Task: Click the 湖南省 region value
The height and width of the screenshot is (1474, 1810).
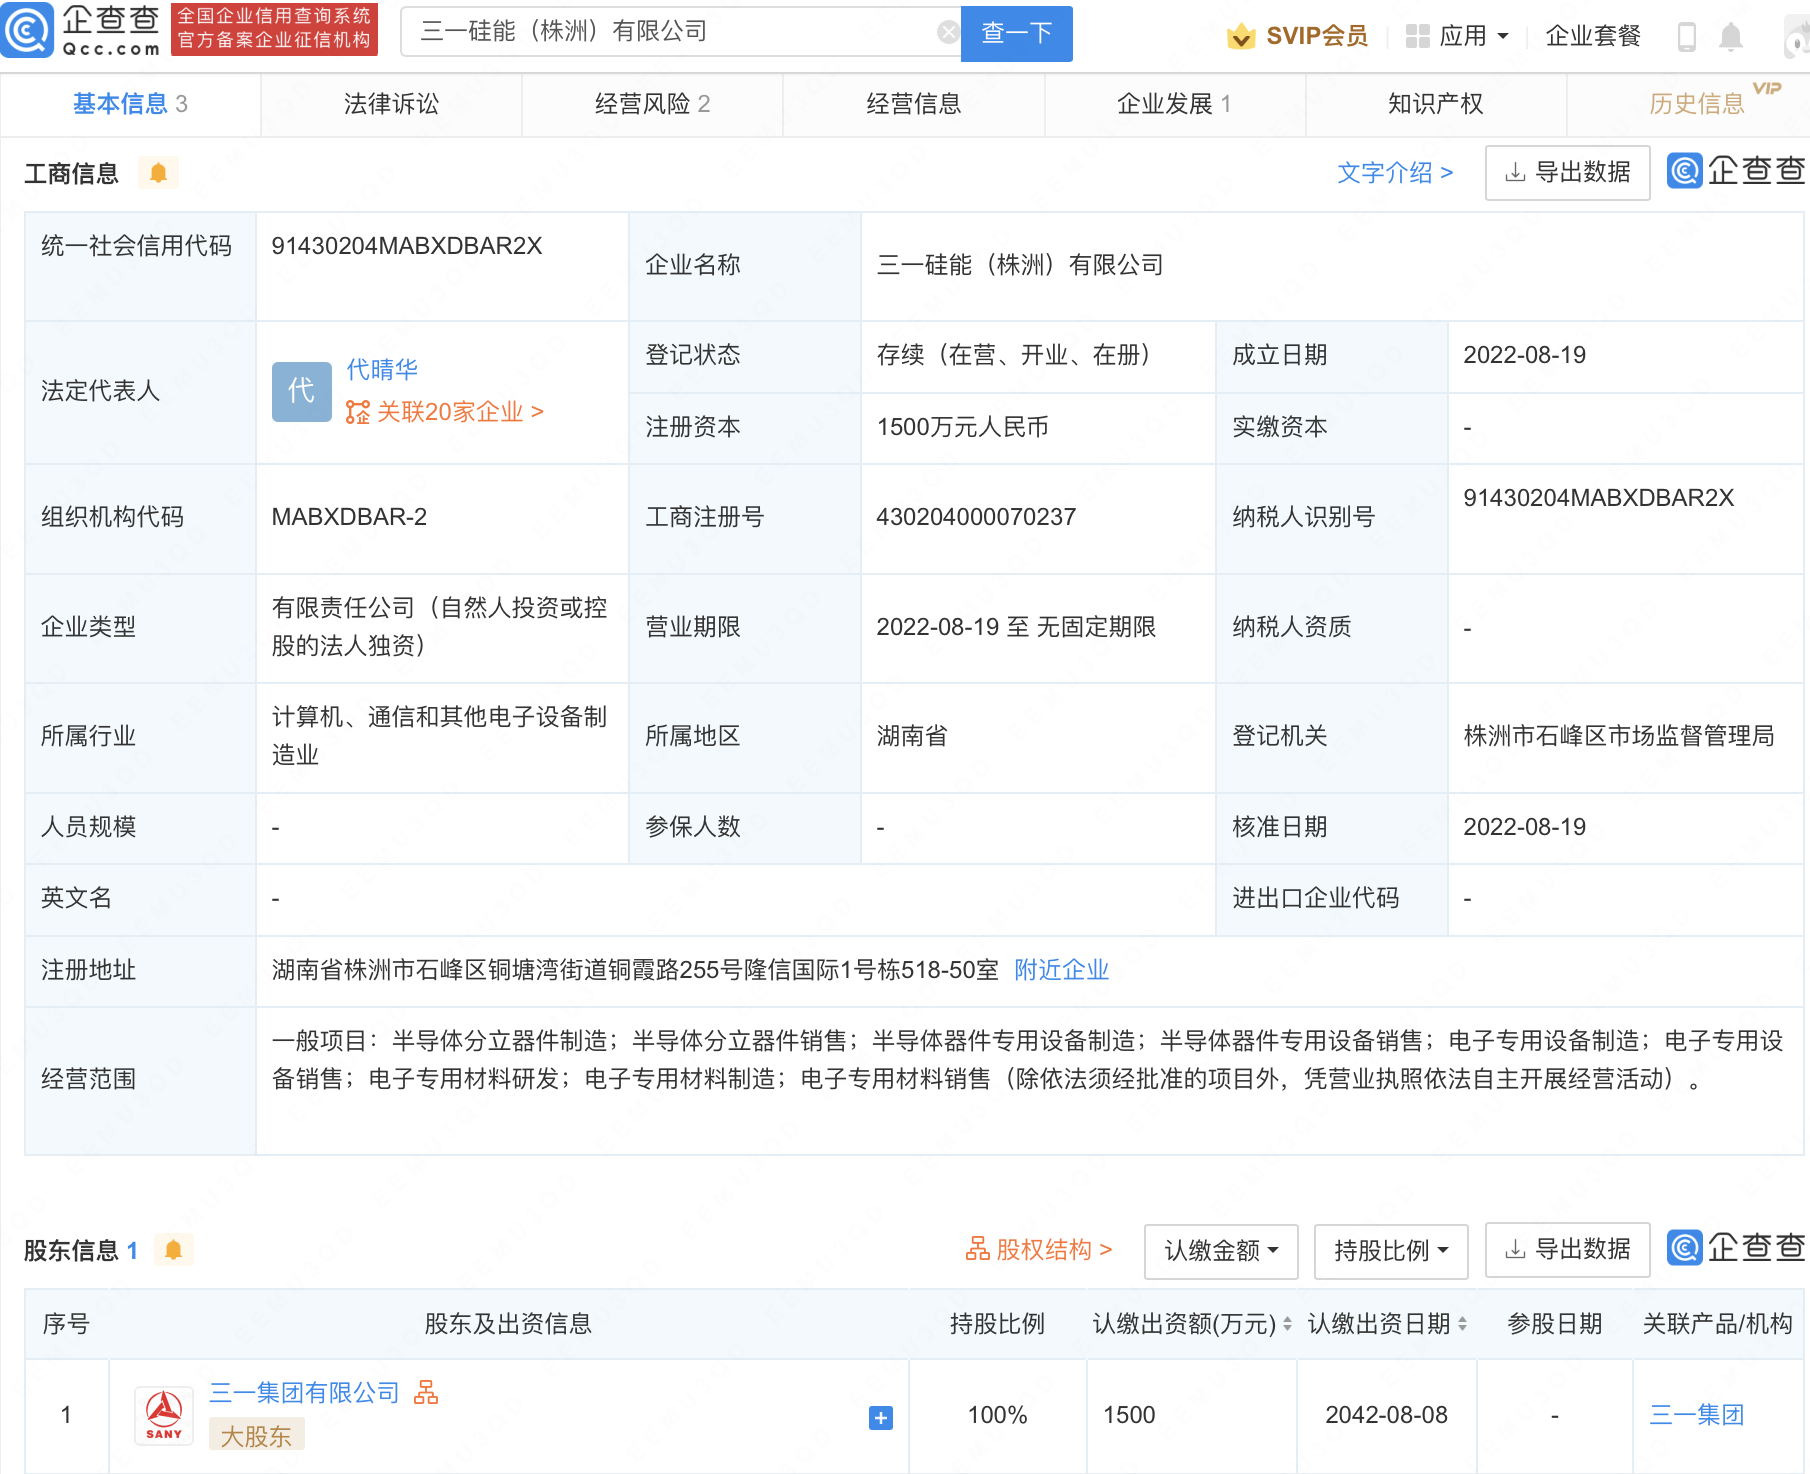Action: tap(912, 736)
